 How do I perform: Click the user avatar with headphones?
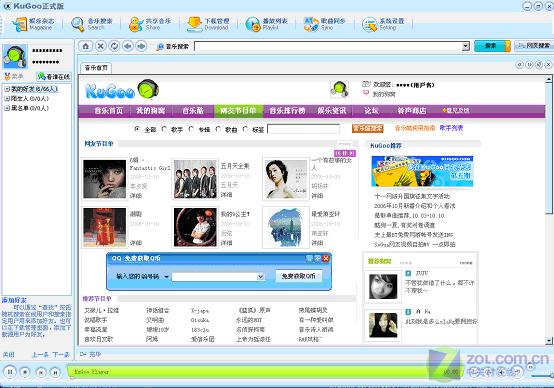pyautogui.click(x=15, y=56)
